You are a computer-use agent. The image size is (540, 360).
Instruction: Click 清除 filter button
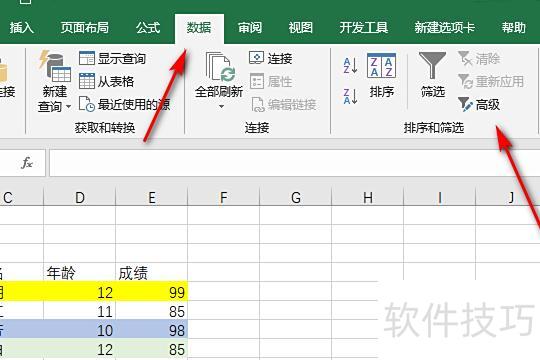(x=479, y=59)
